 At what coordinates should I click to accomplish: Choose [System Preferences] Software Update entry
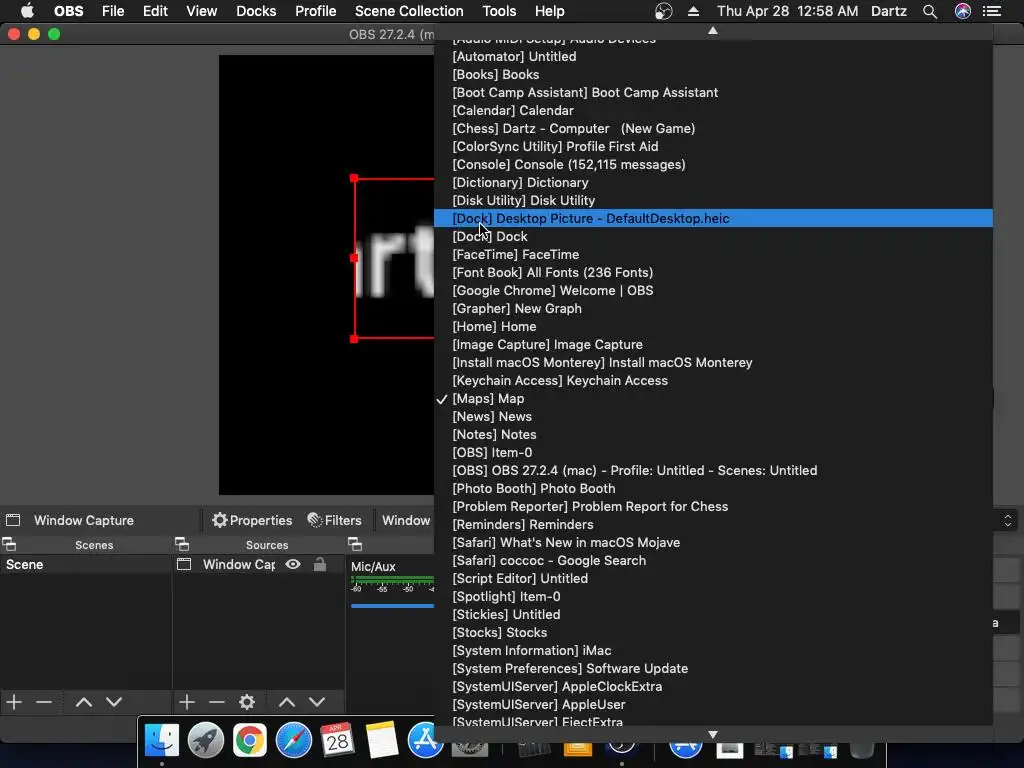(713, 669)
